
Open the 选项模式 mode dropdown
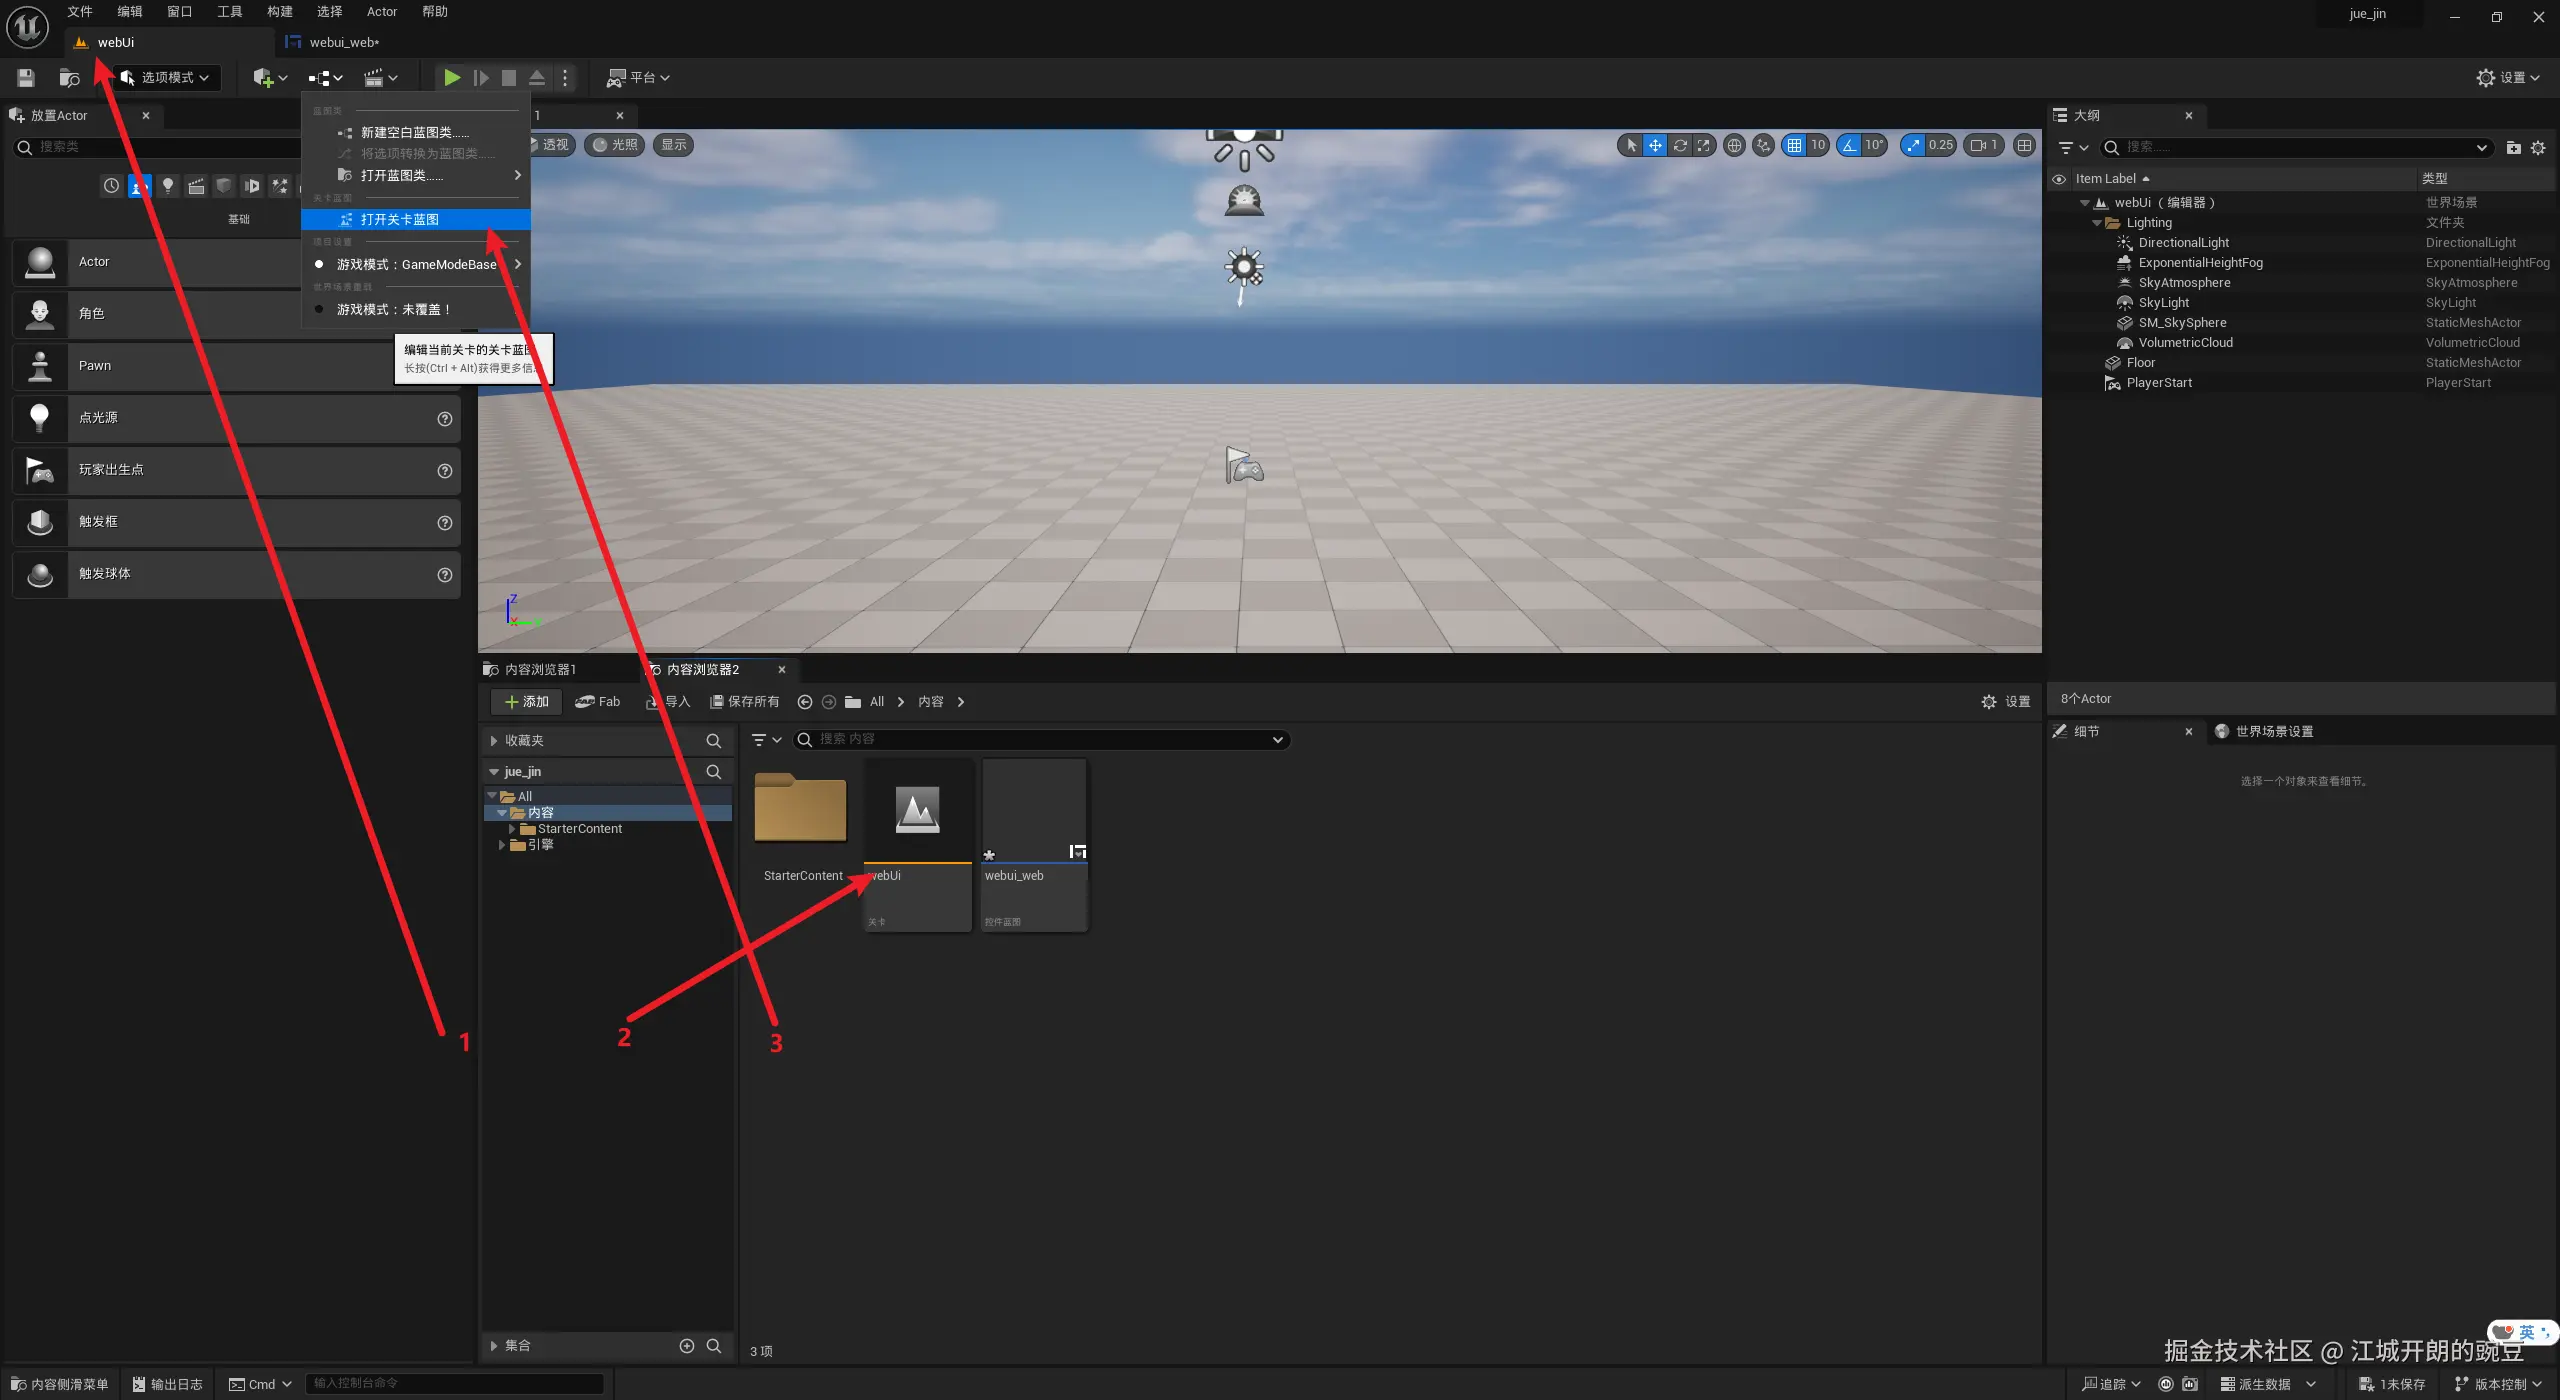166,77
